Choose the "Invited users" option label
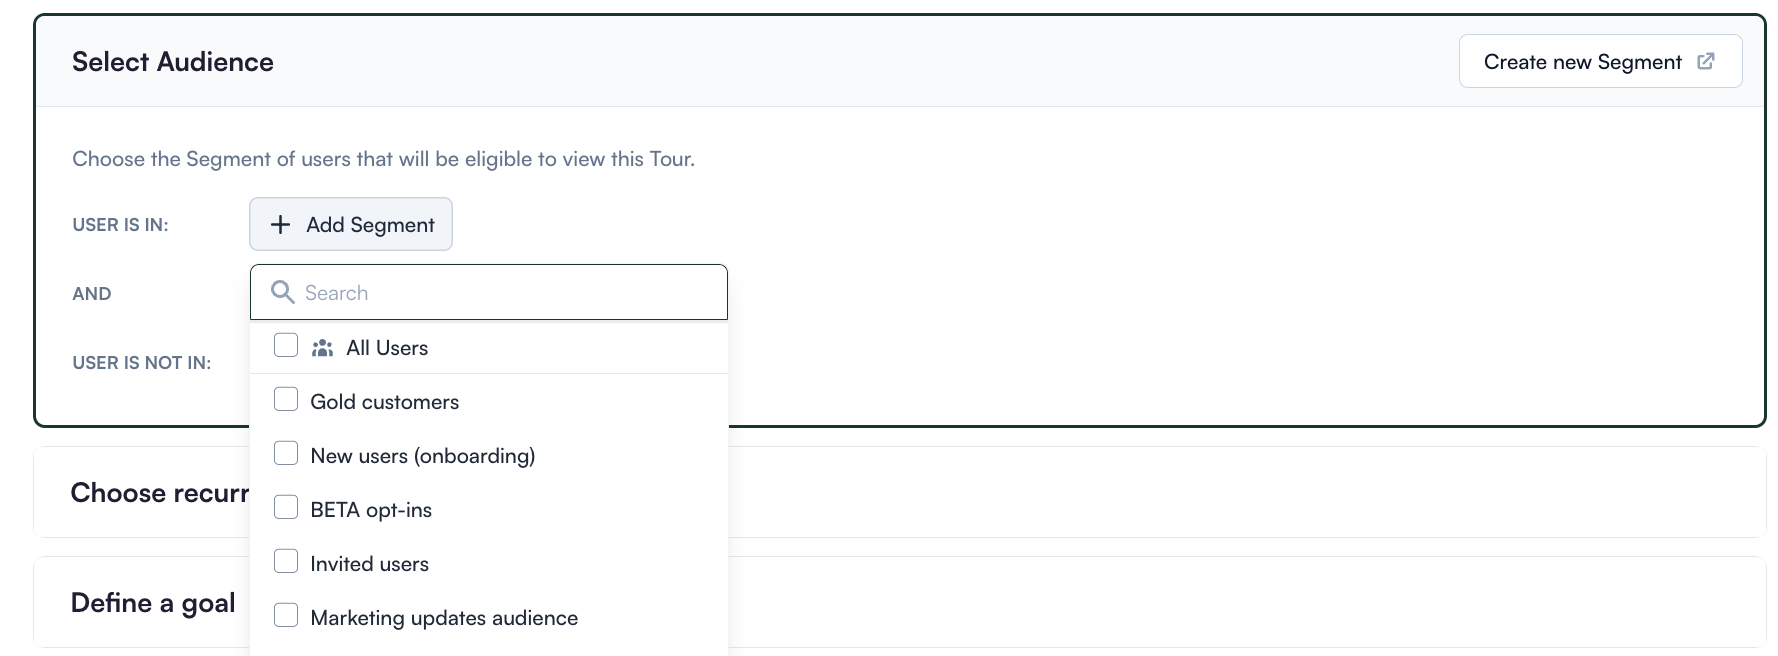 (x=370, y=564)
